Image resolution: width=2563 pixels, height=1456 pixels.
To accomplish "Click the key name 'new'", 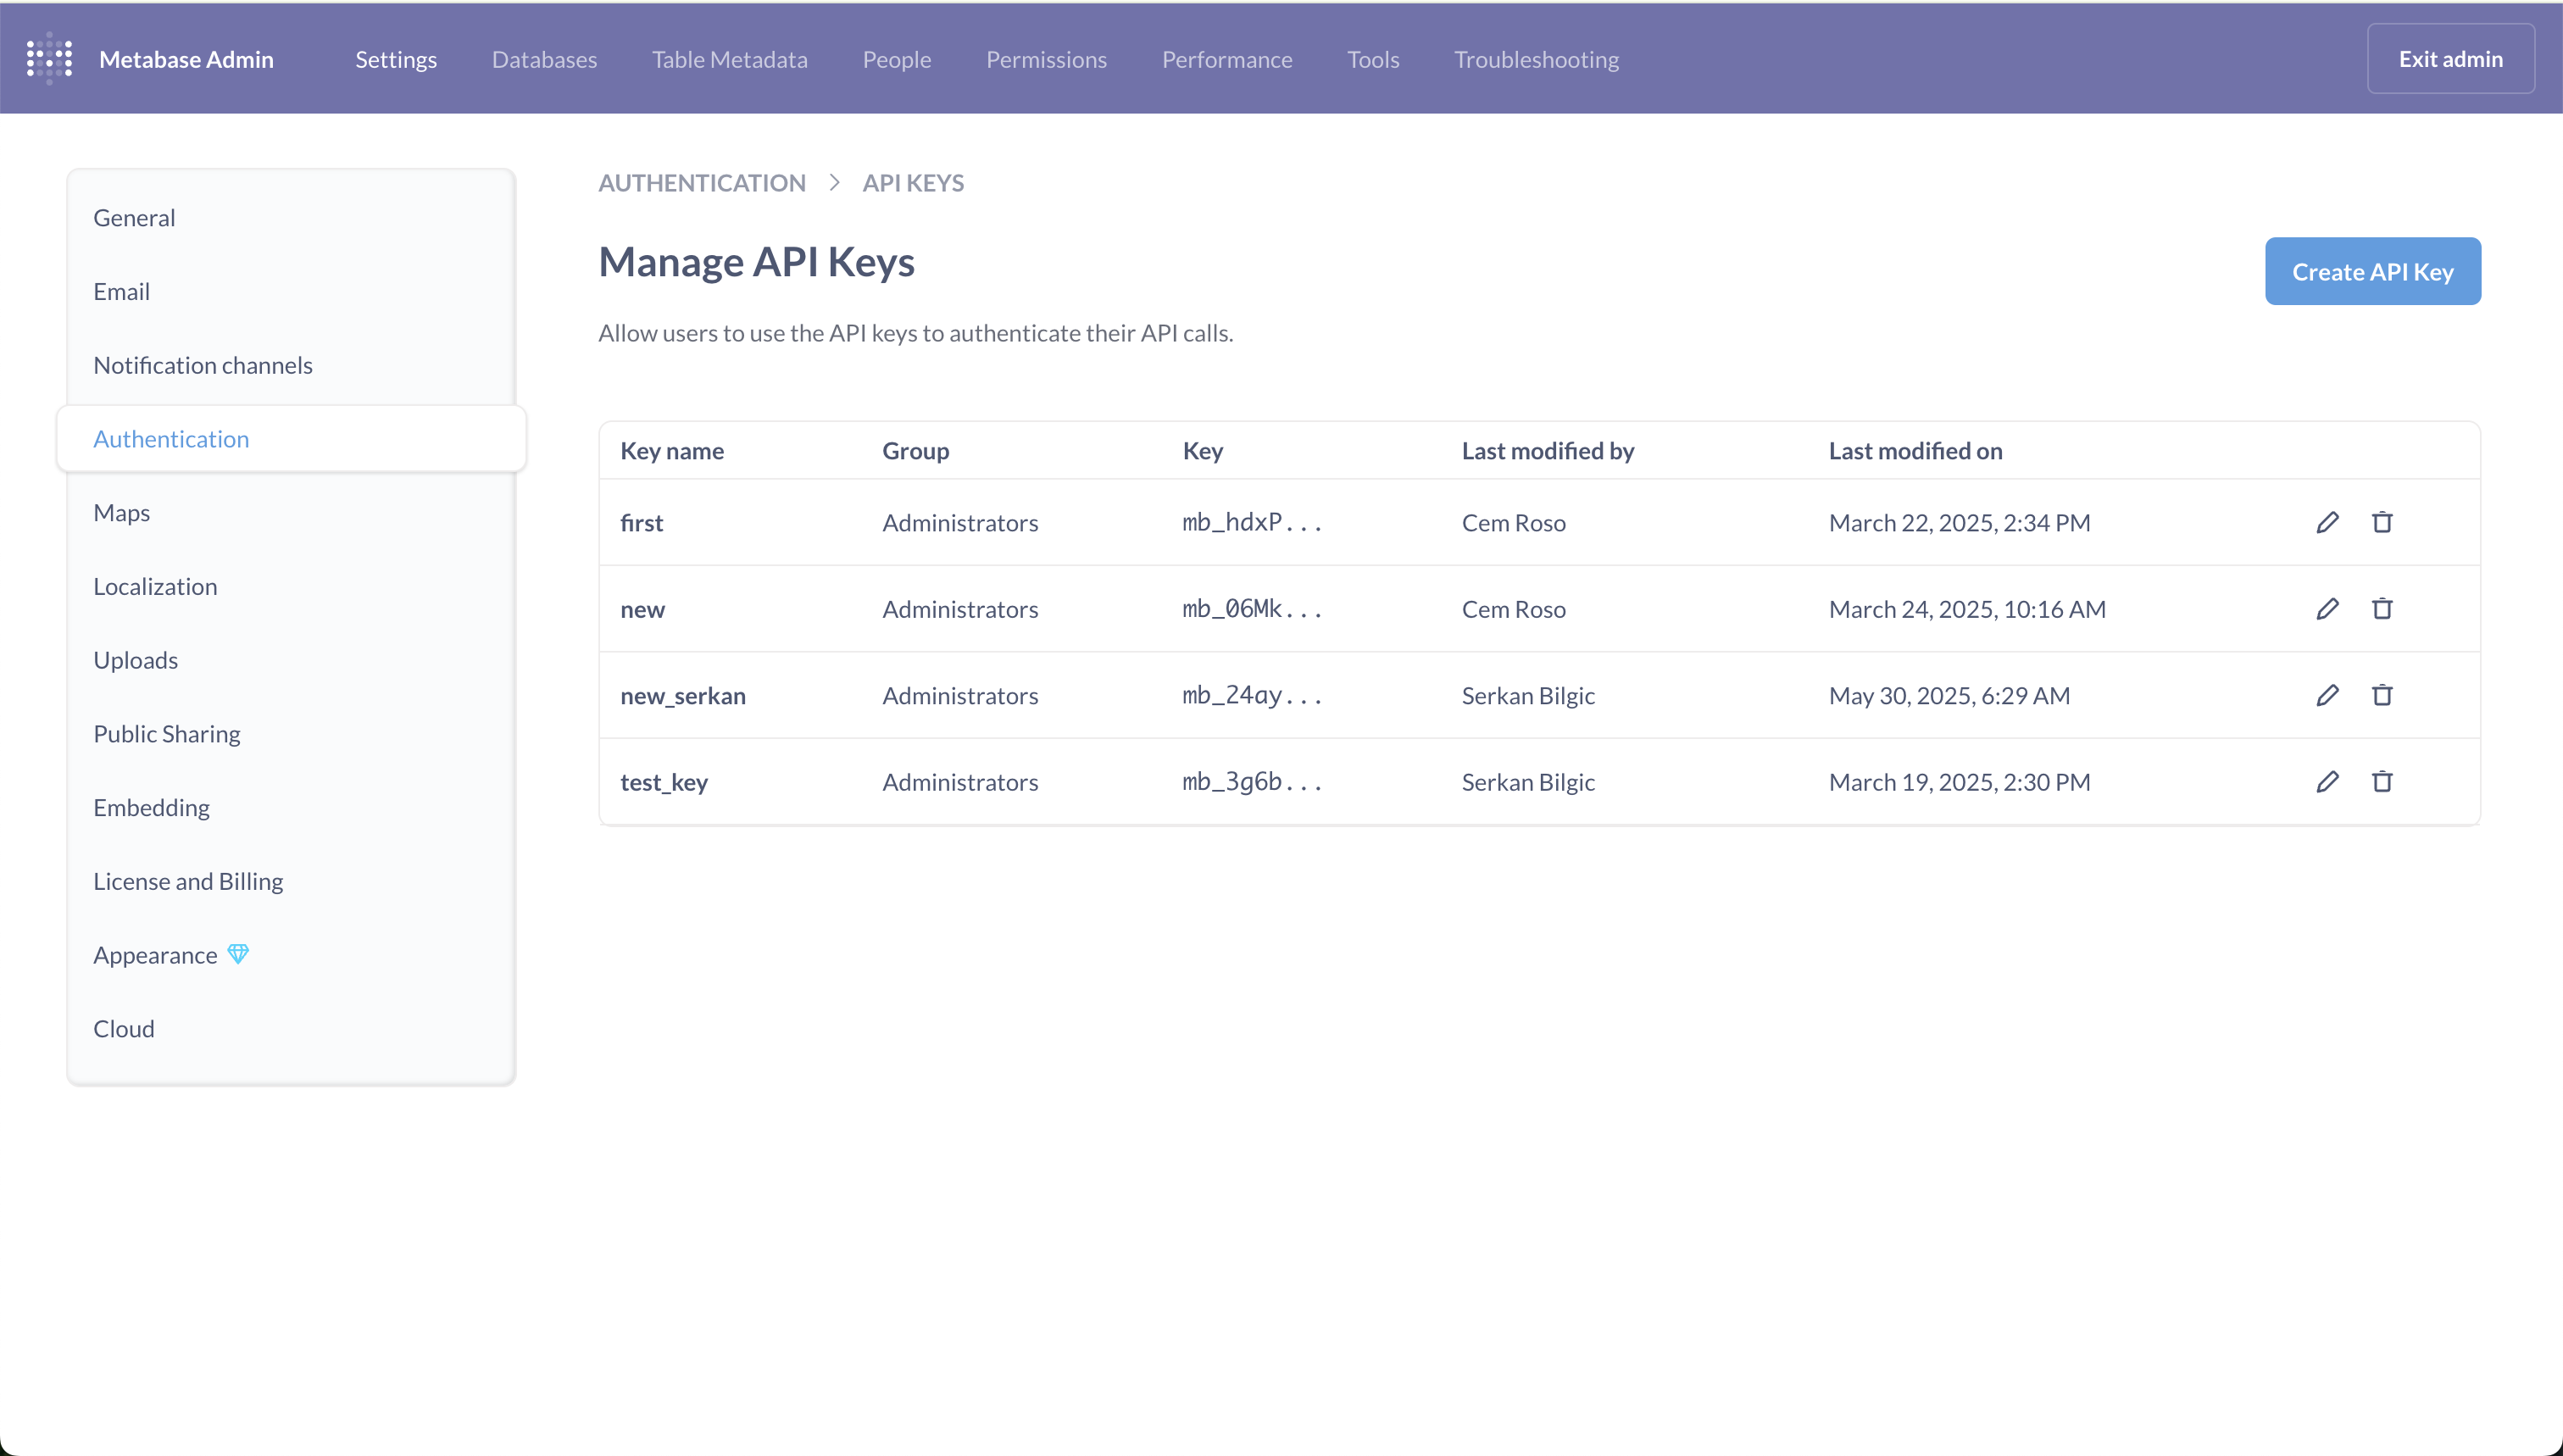I will point(642,609).
